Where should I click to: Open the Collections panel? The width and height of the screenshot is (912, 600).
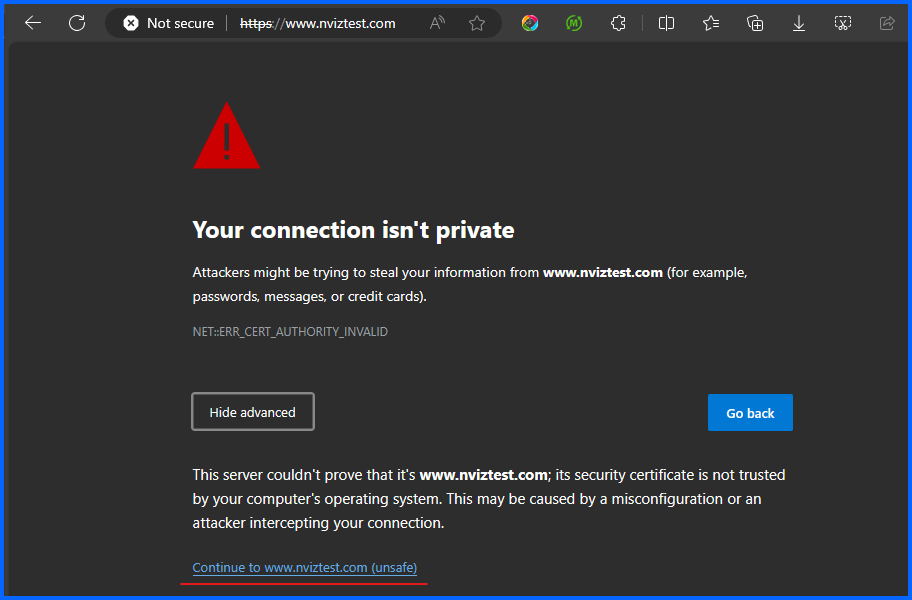(x=755, y=23)
